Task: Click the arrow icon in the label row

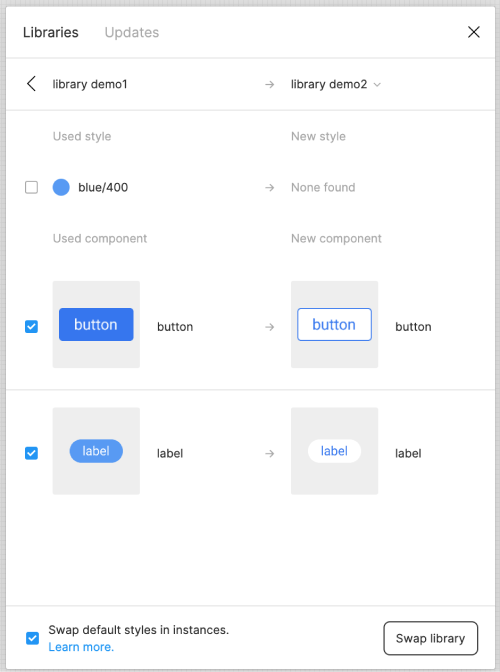Action: coord(269,453)
